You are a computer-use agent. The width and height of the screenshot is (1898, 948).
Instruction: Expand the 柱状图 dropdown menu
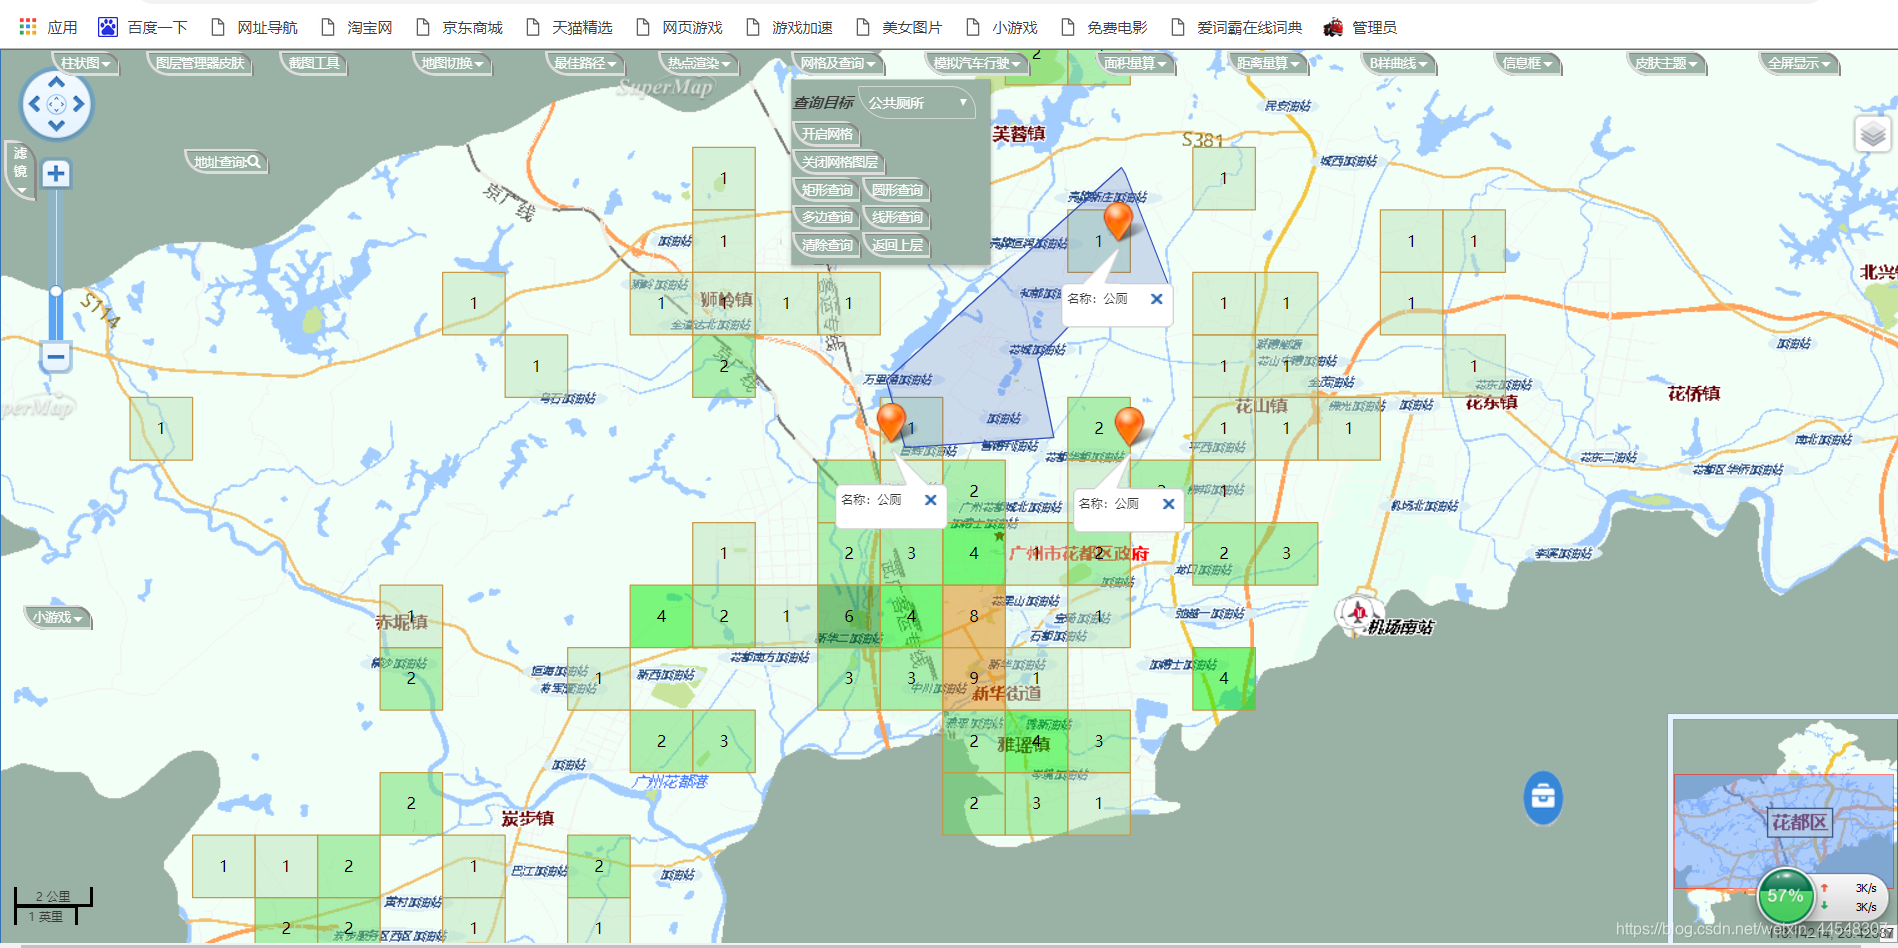point(86,63)
